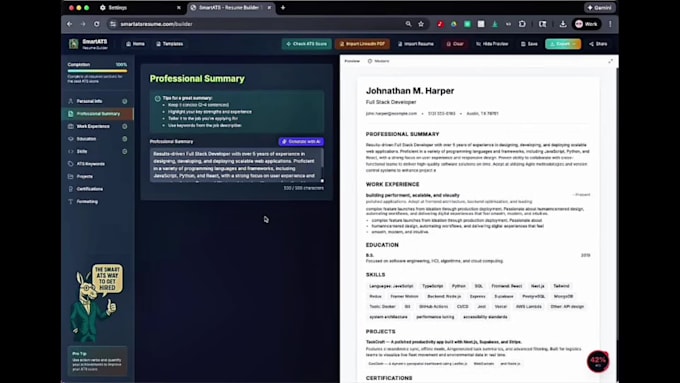Reload the page
This screenshot has width=680, height=383.
[x=97, y=24]
